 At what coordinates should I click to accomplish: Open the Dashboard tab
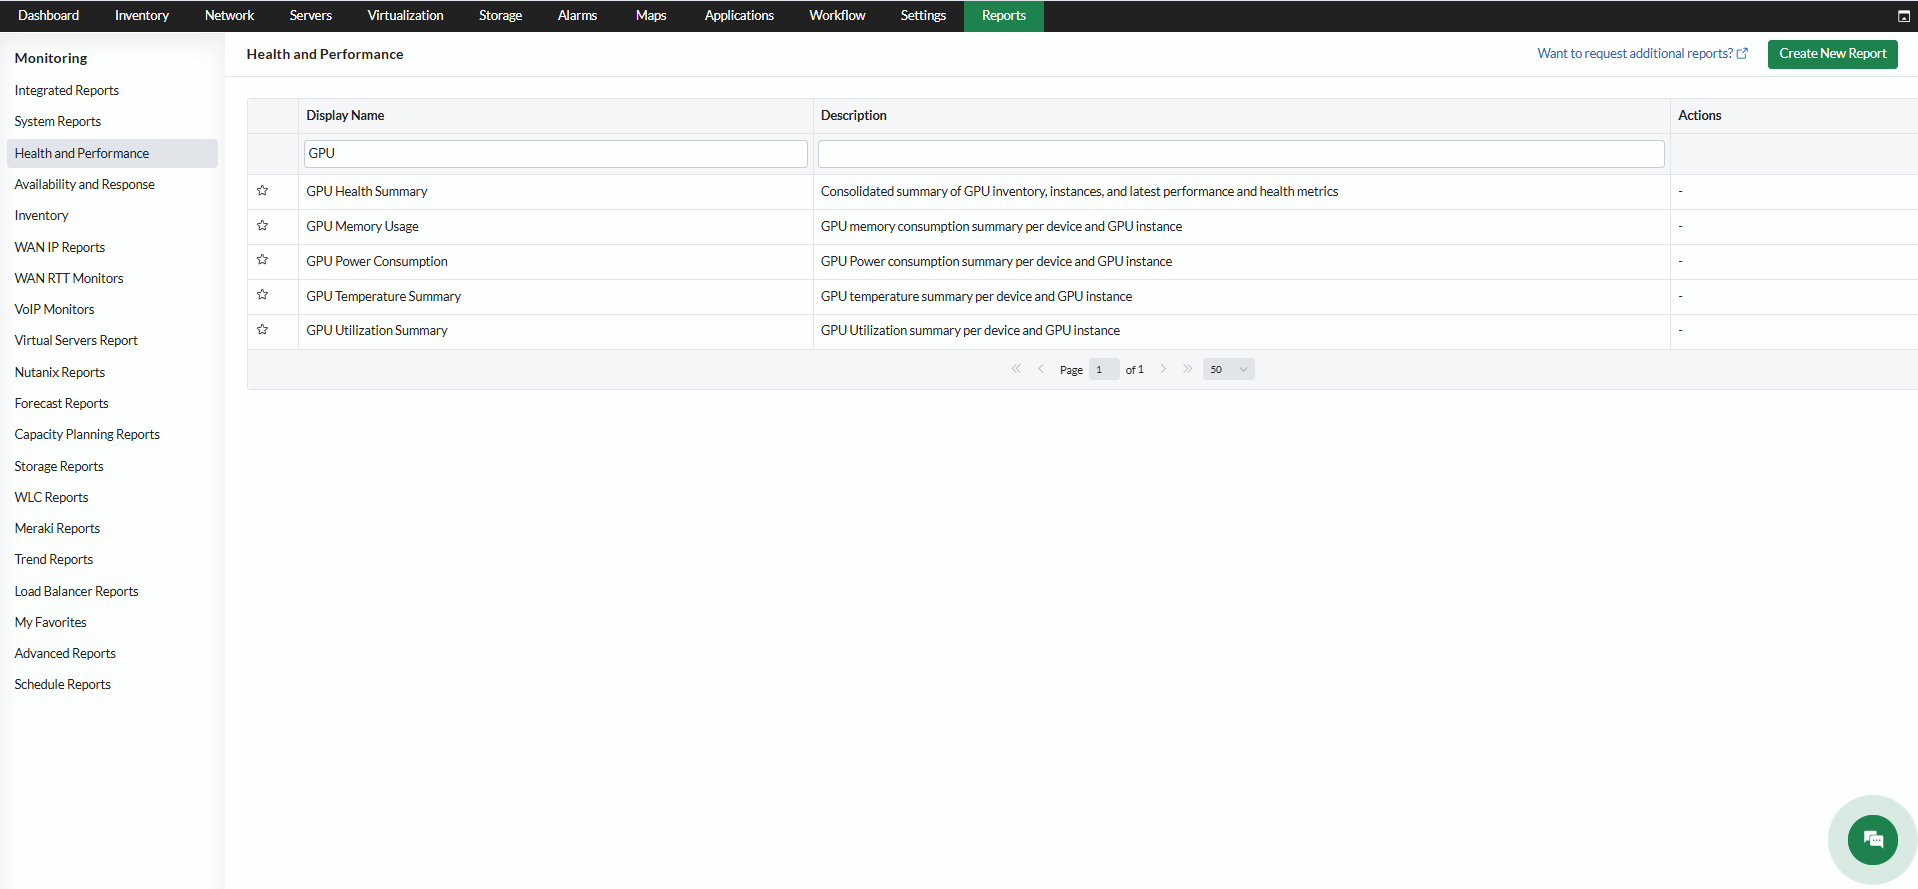tap(48, 16)
